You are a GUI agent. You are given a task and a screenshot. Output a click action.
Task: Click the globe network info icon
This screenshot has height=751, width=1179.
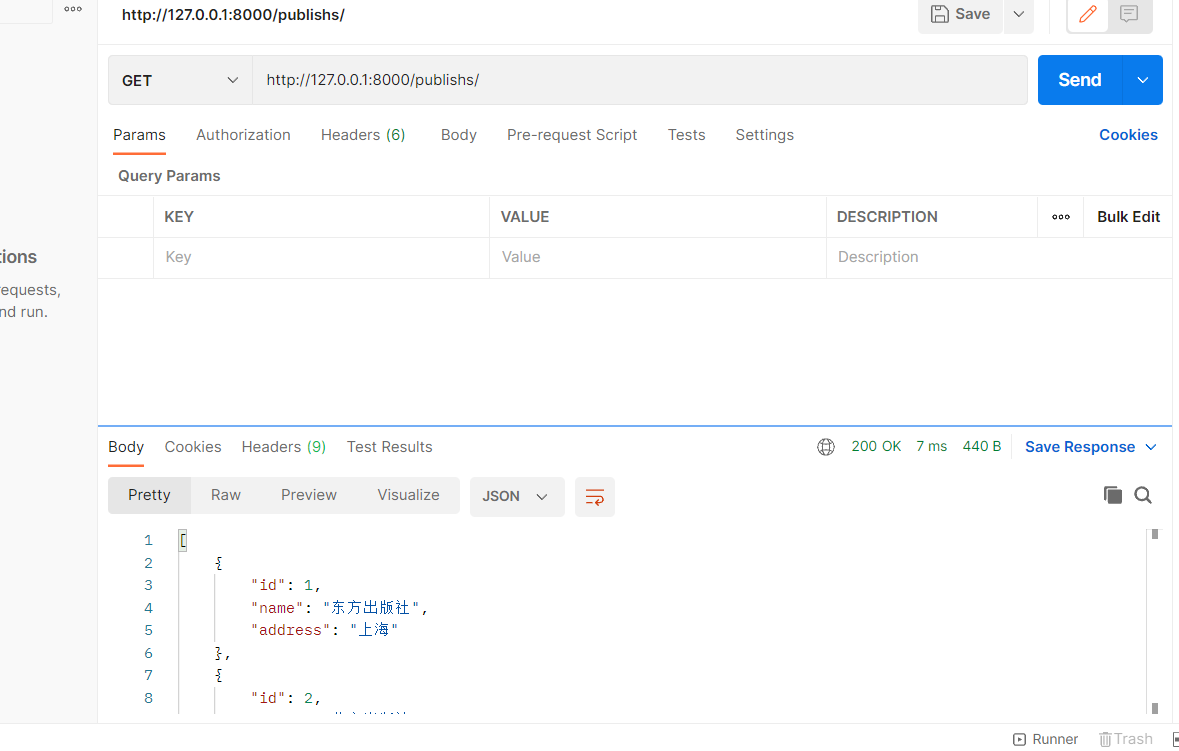point(826,447)
